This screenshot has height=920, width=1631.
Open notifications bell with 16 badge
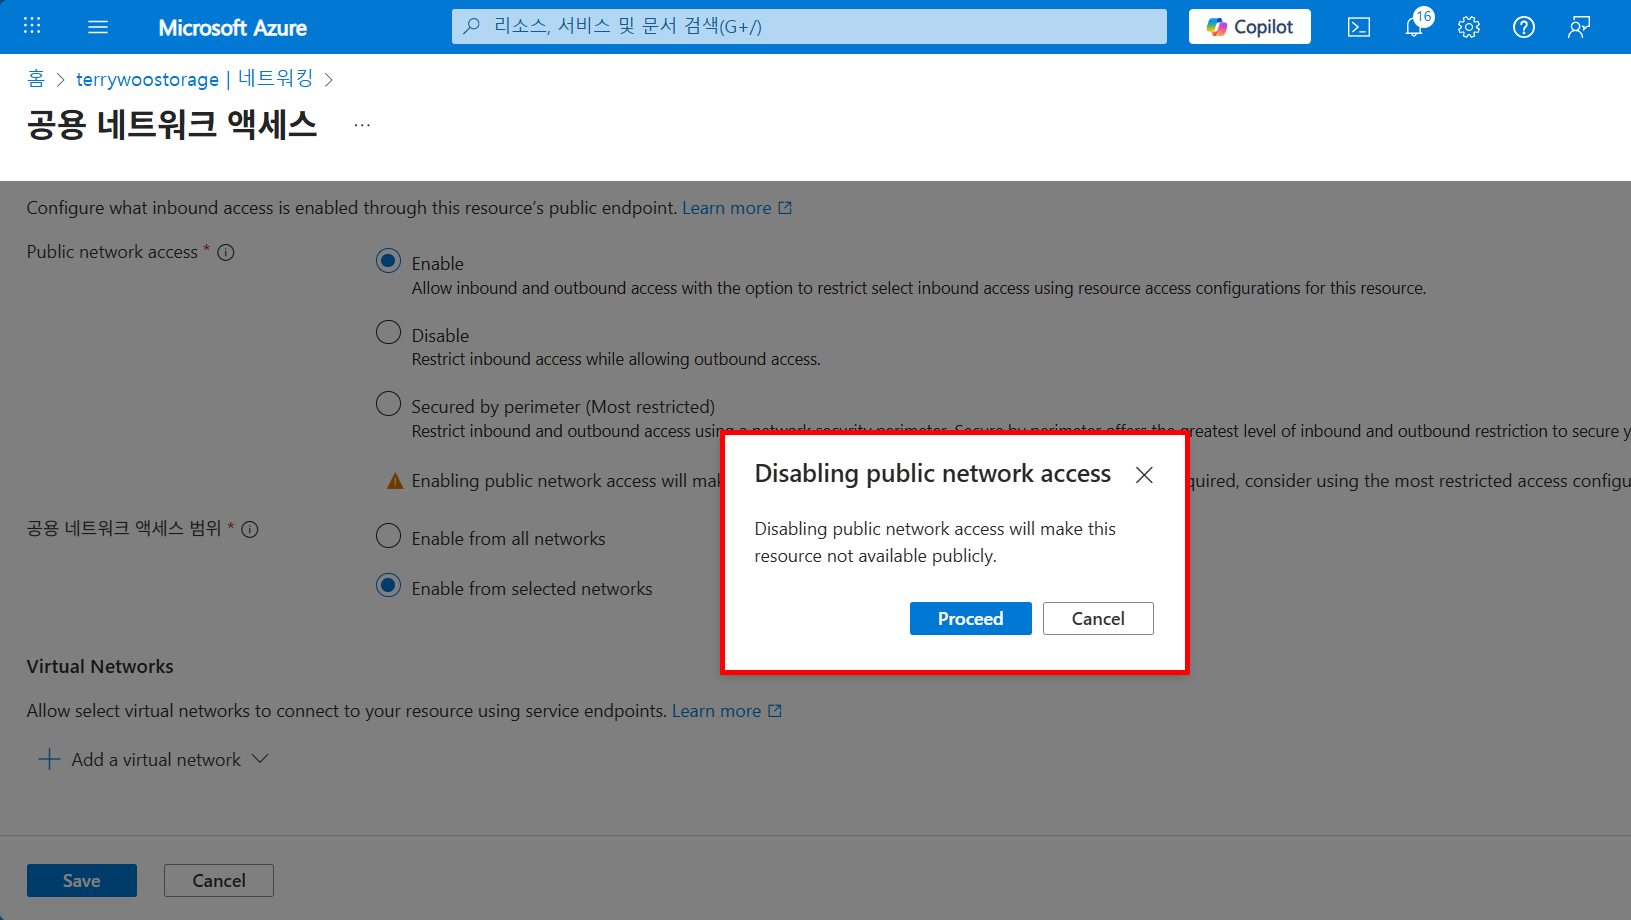coord(1415,25)
